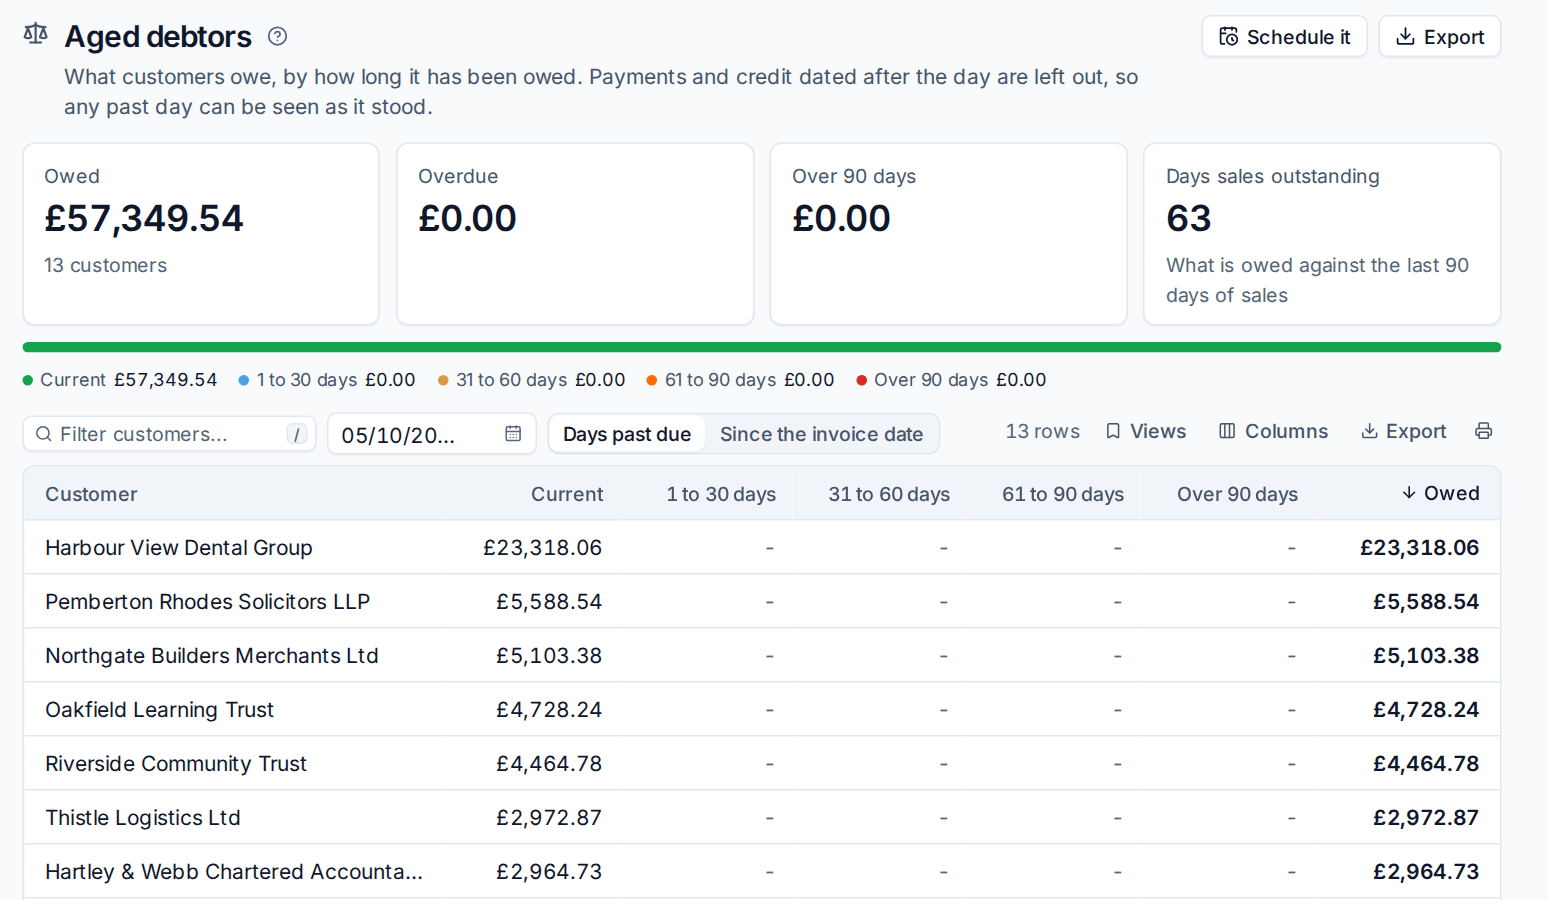Switch to Since the invoice date
Image resolution: width=1548 pixels, height=900 pixels.
pyautogui.click(x=822, y=434)
